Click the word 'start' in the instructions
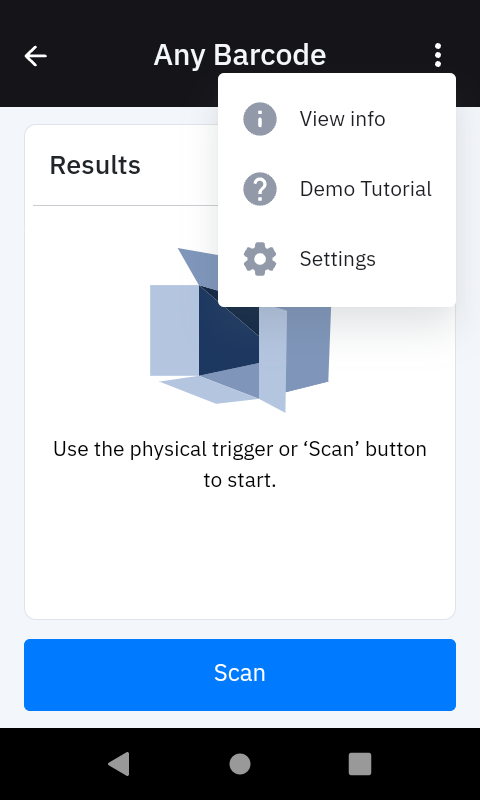Image resolution: width=480 pixels, height=800 pixels. [246, 480]
